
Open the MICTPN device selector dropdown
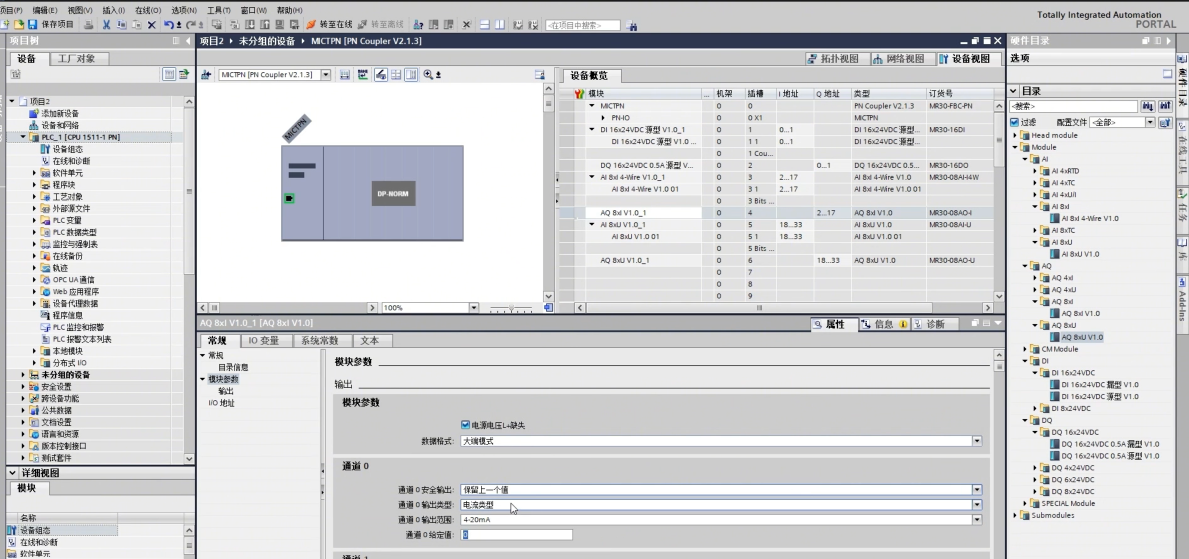point(326,74)
